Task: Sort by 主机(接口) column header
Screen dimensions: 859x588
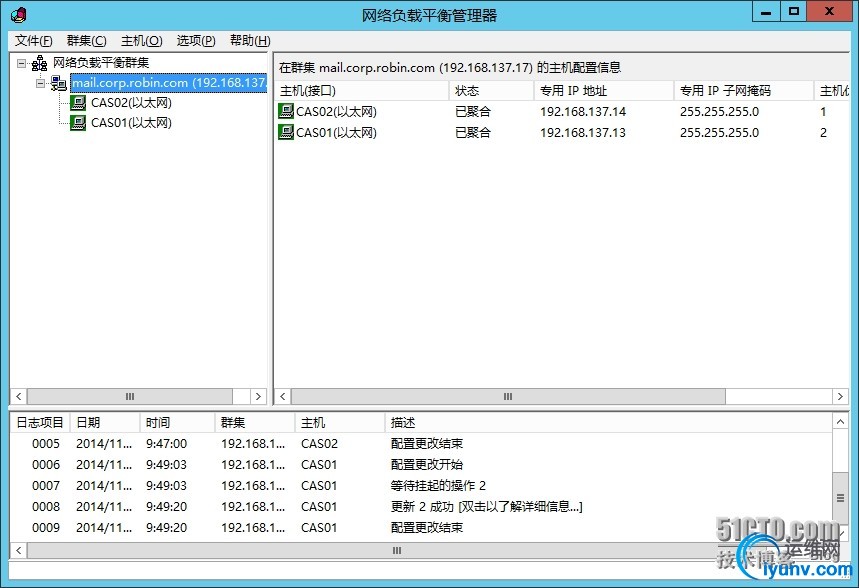Action: [x=362, y=90]
